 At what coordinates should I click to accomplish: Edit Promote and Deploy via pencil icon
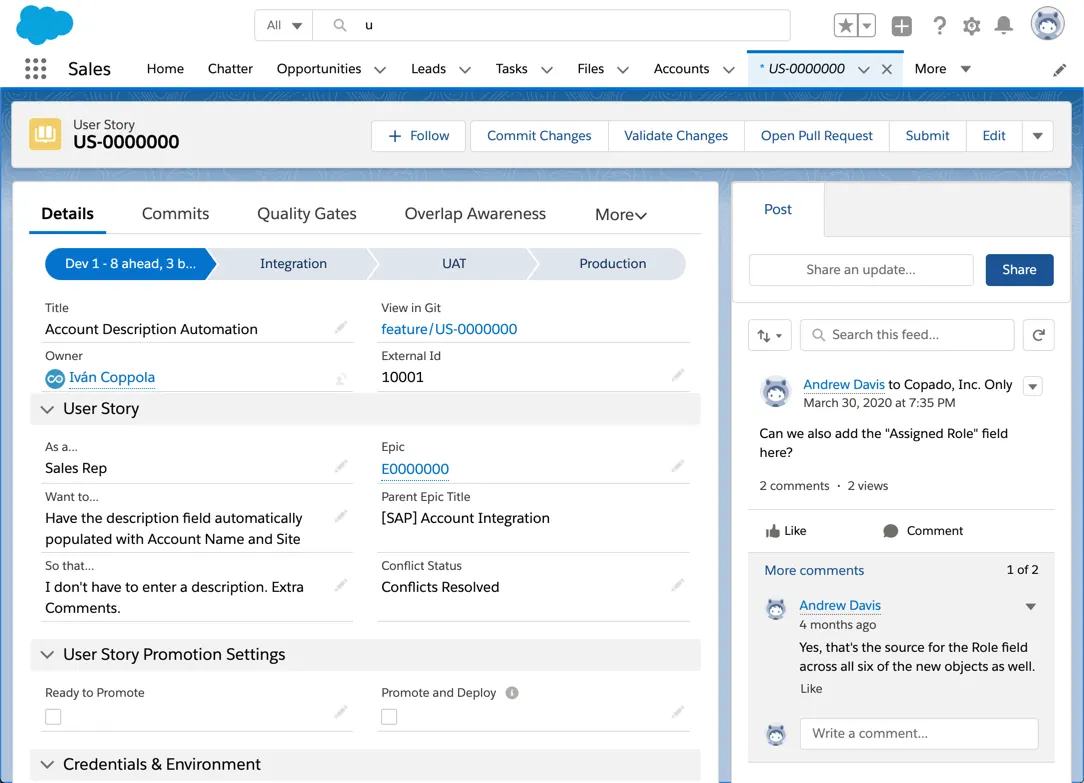pyautogui.click(x=678, y=711)
